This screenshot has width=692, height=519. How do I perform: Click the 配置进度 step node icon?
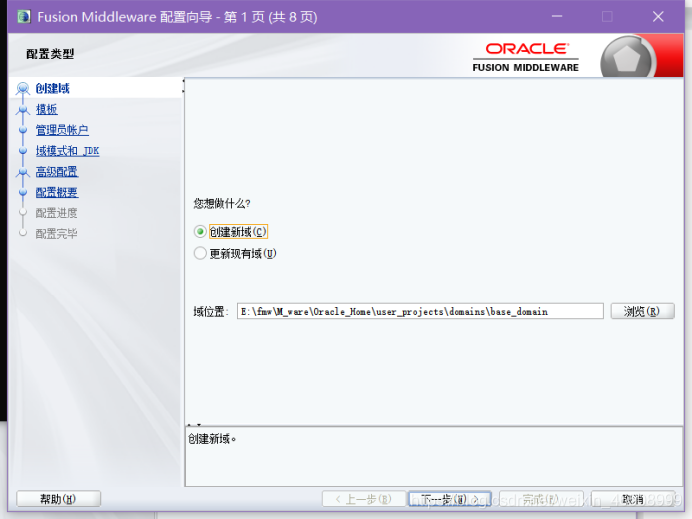pyautogui.click(x=23, y=212)
